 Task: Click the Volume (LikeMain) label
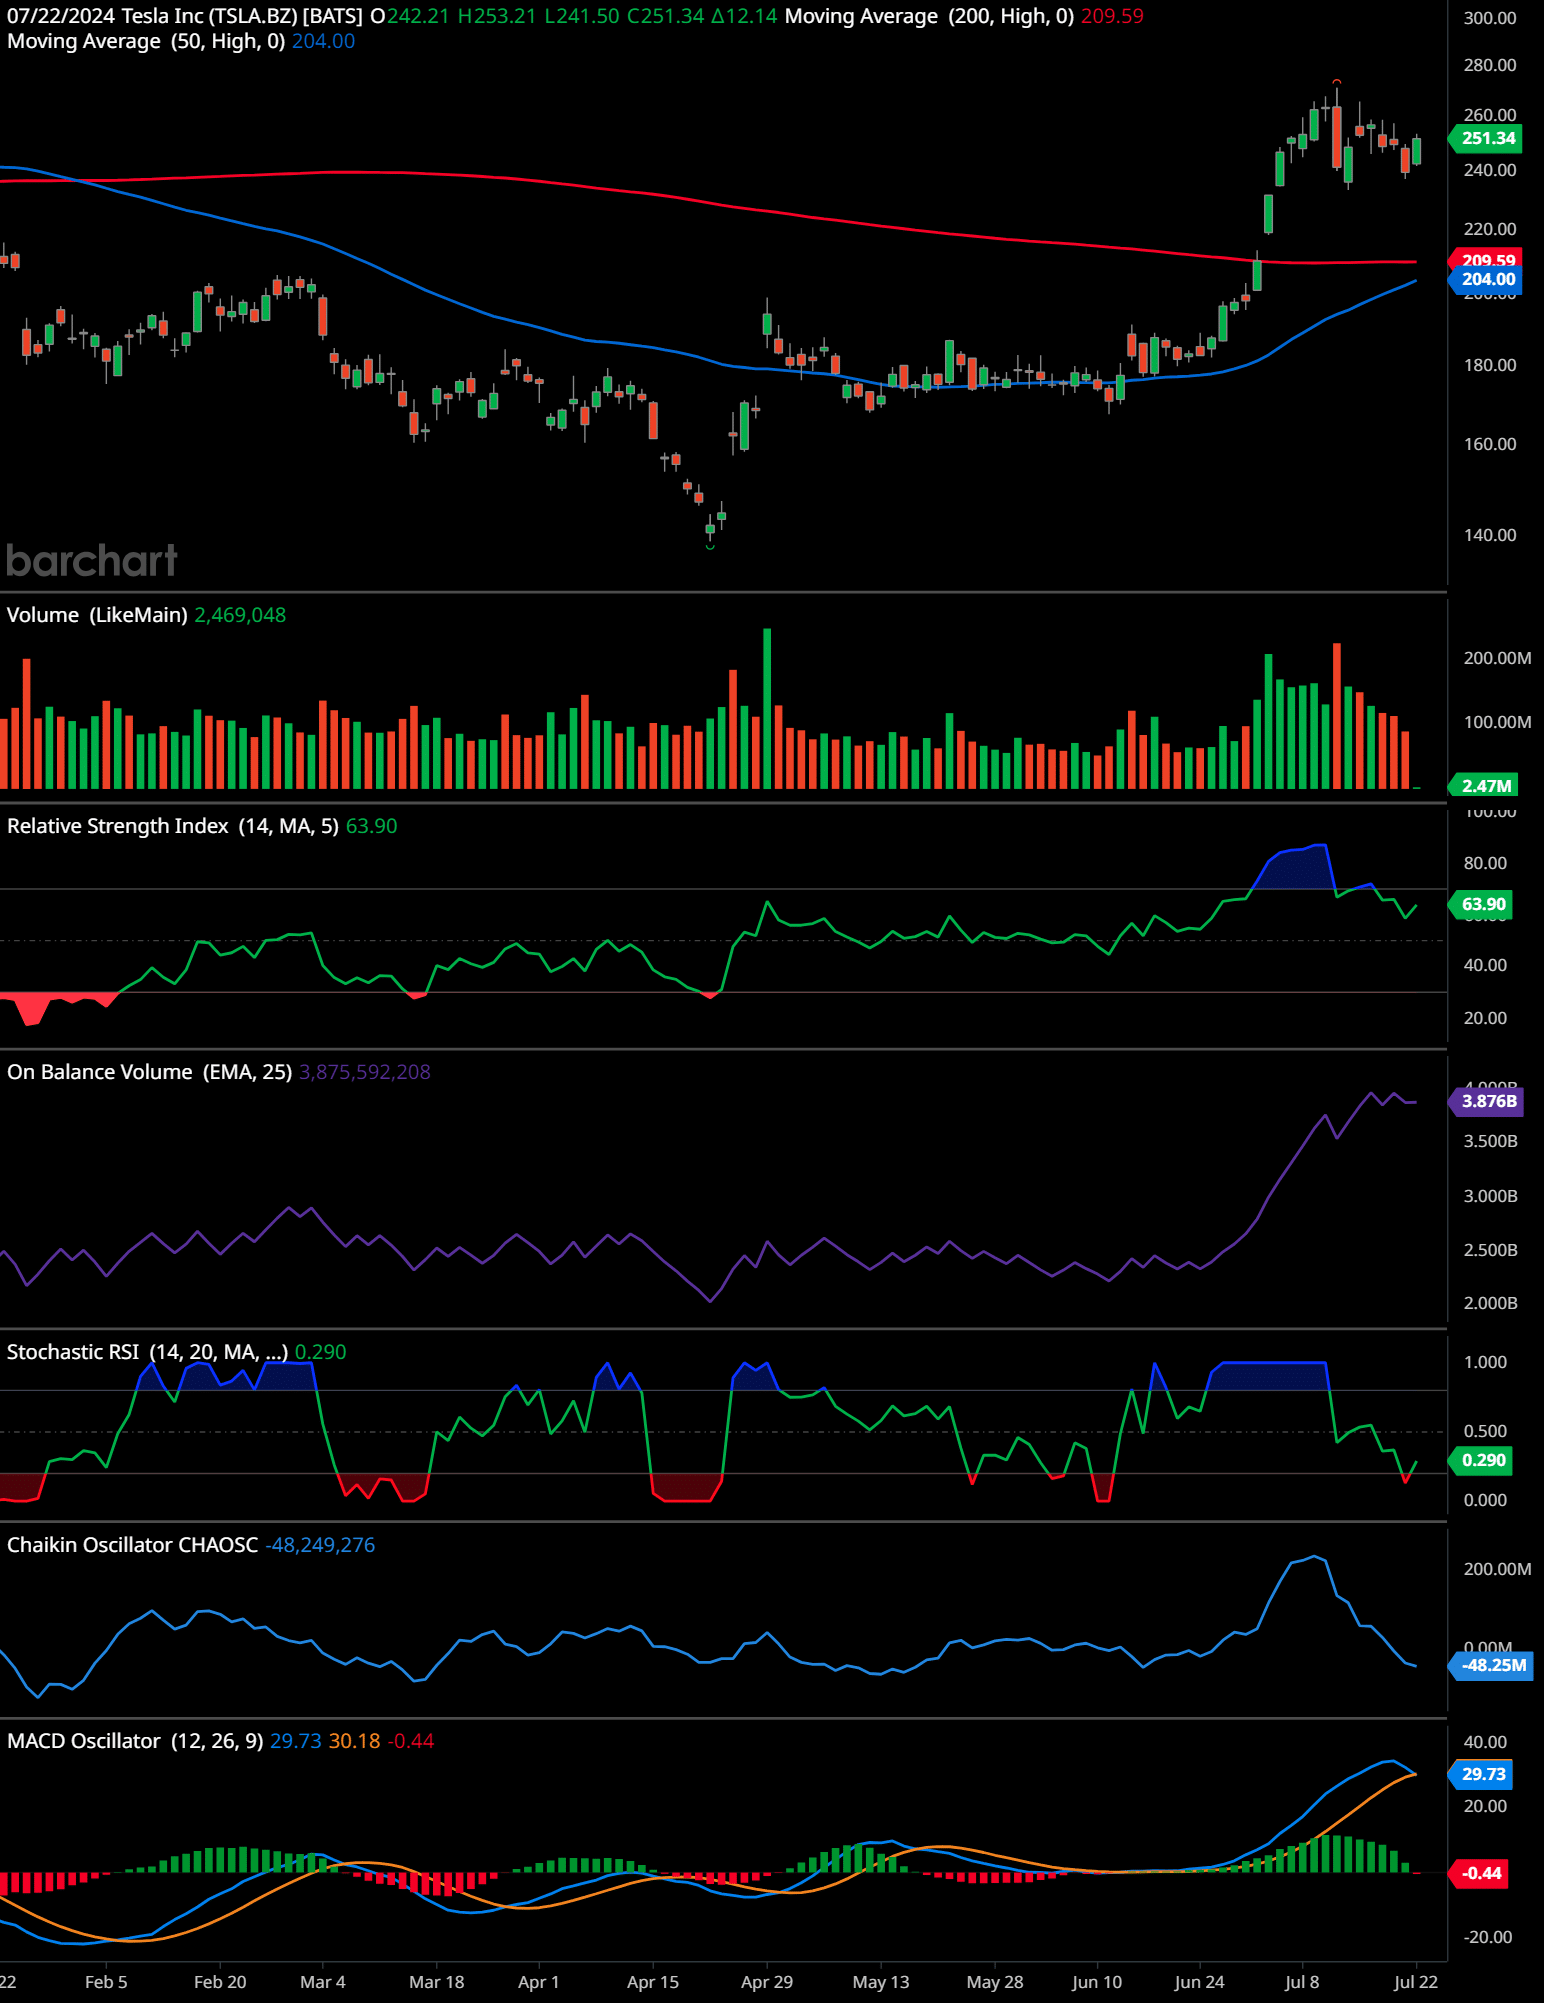coord(97,615)
